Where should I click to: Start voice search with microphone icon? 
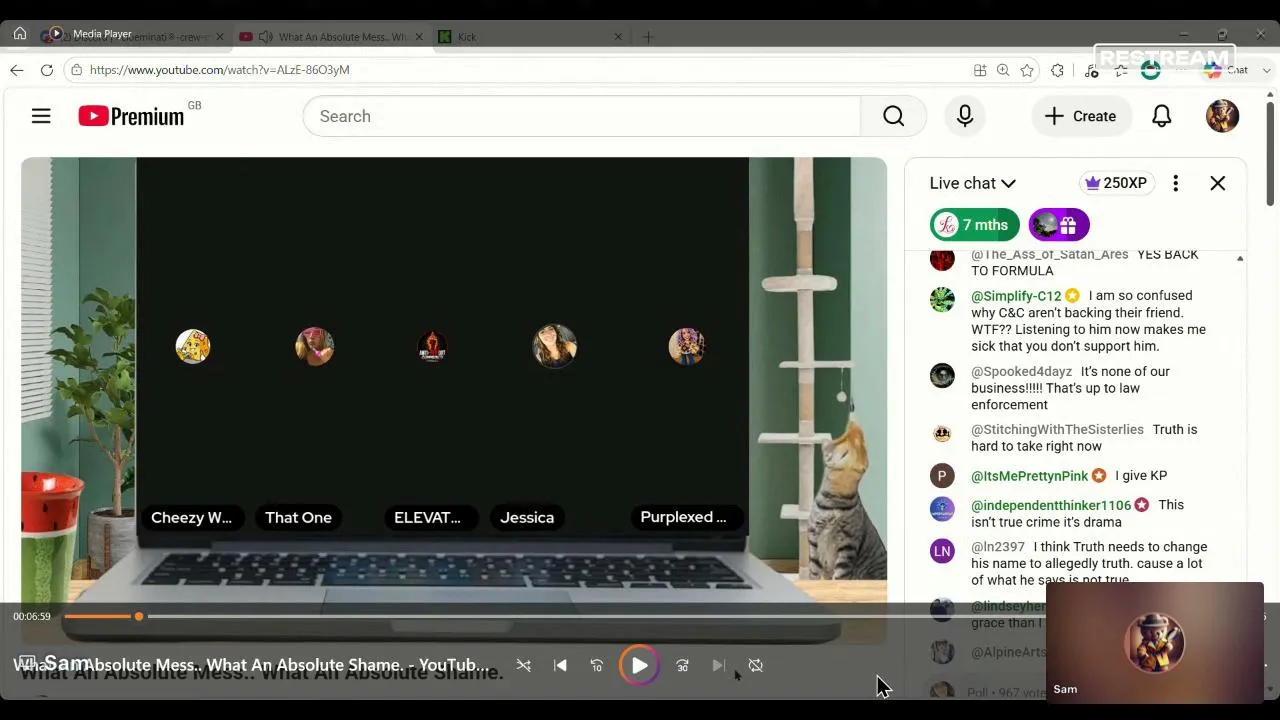(965, 116)
